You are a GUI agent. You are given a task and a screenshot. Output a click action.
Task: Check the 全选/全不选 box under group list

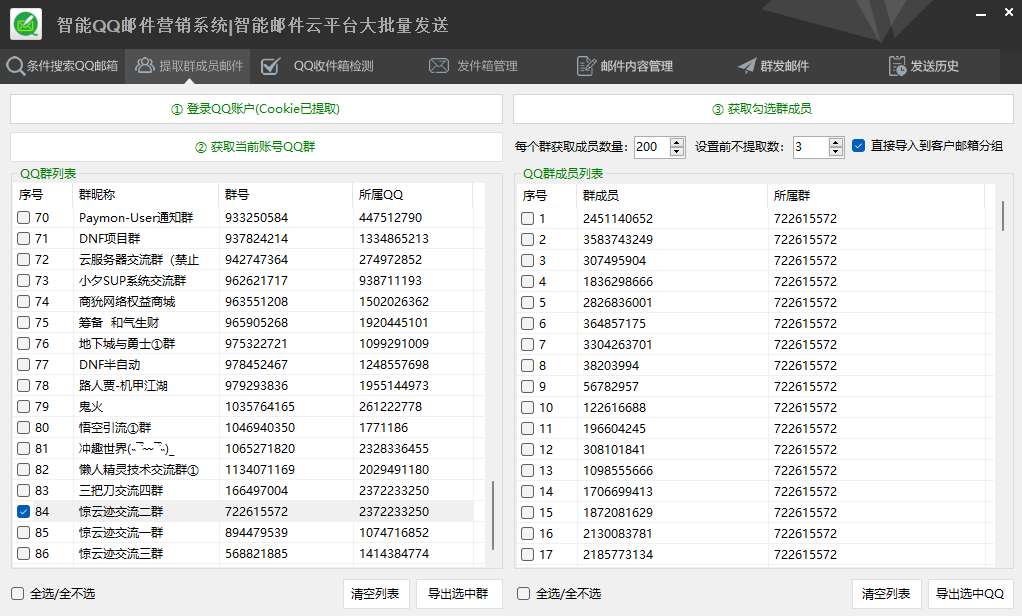18,593
